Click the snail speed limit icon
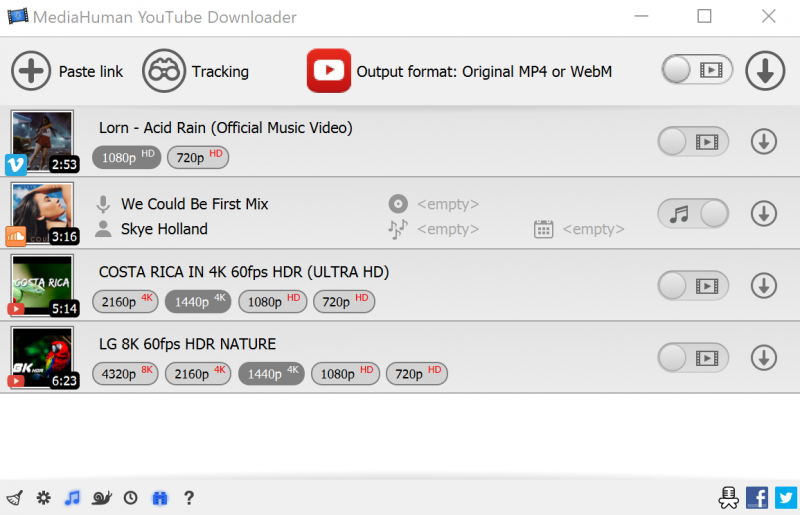800x515 pixels. [x=101, y=498]
